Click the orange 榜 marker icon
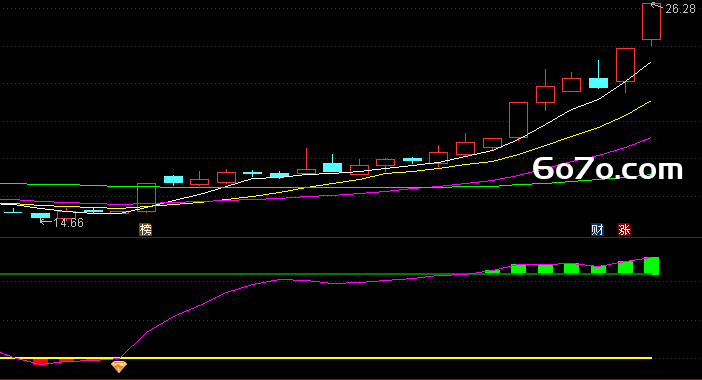This screenshot has width=702, height=380. (146, 230)
